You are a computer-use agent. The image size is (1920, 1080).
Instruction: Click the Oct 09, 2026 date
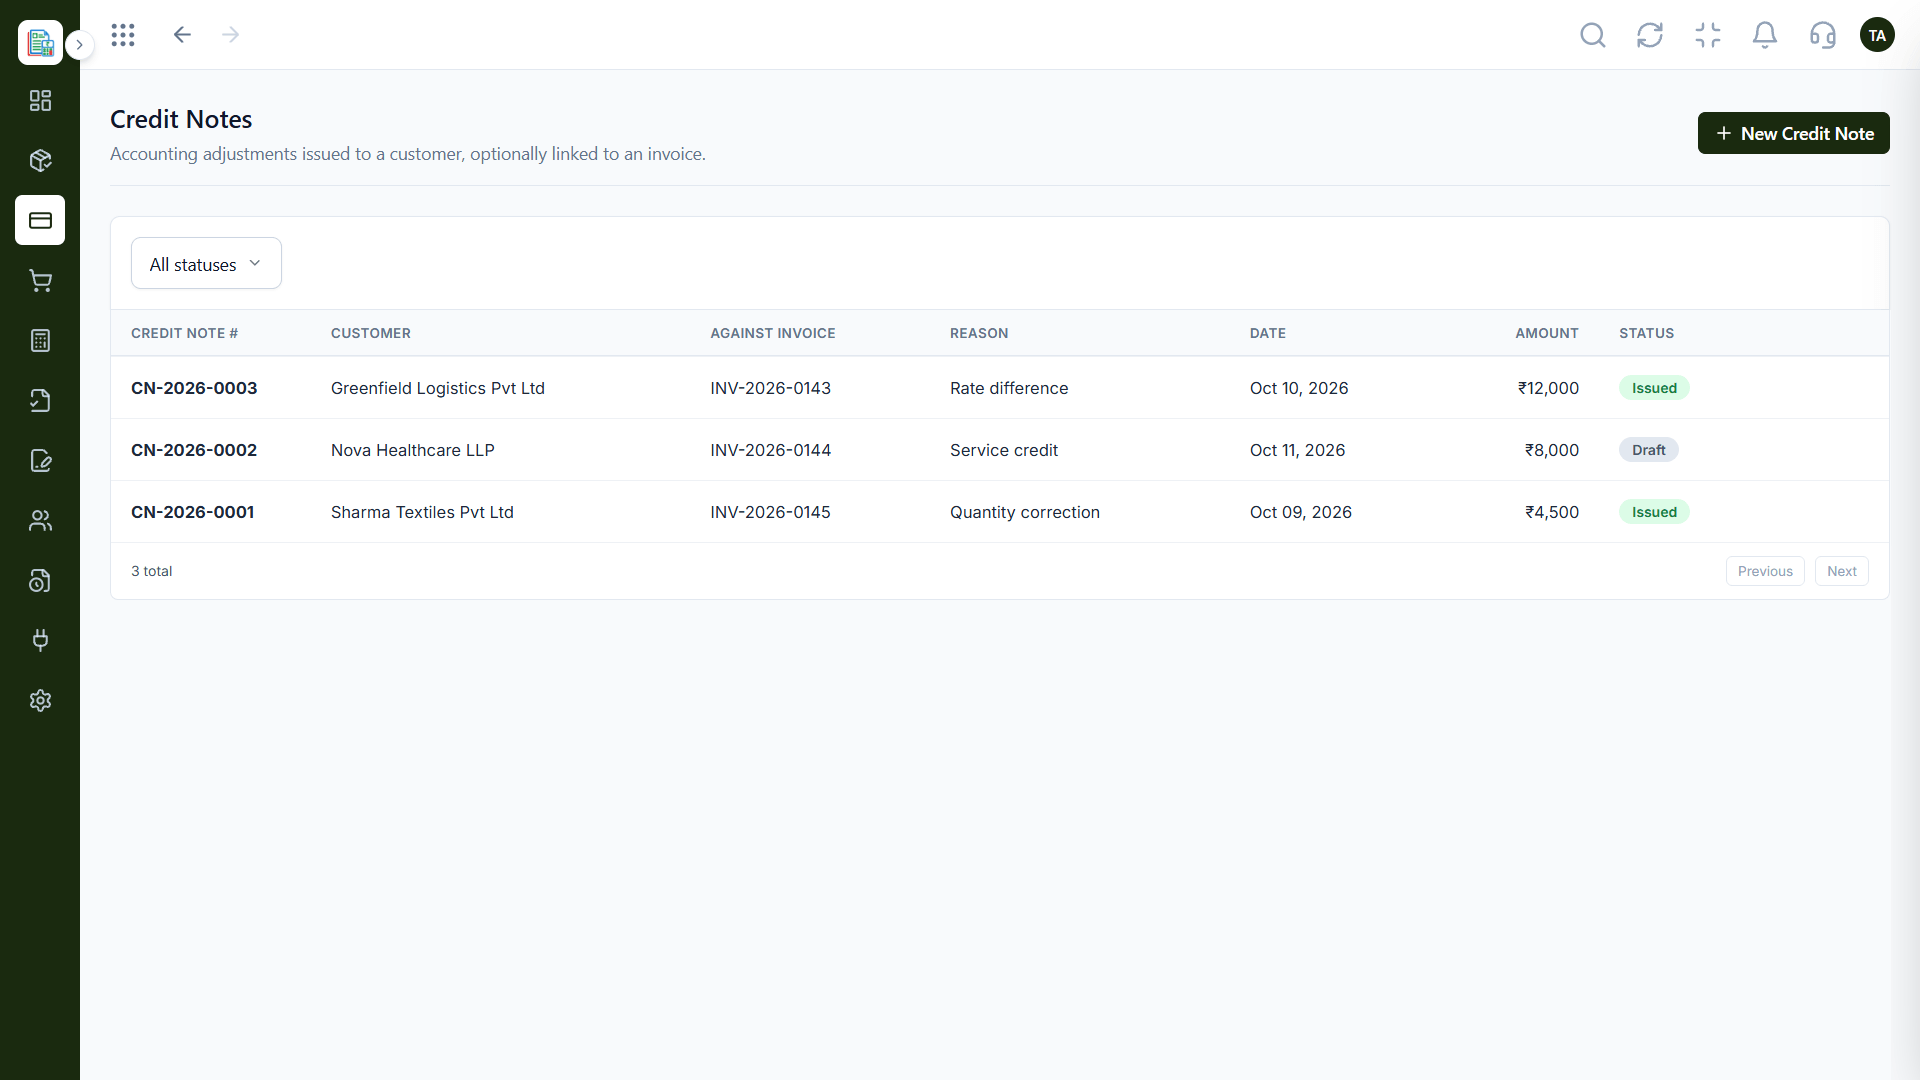1300,512
